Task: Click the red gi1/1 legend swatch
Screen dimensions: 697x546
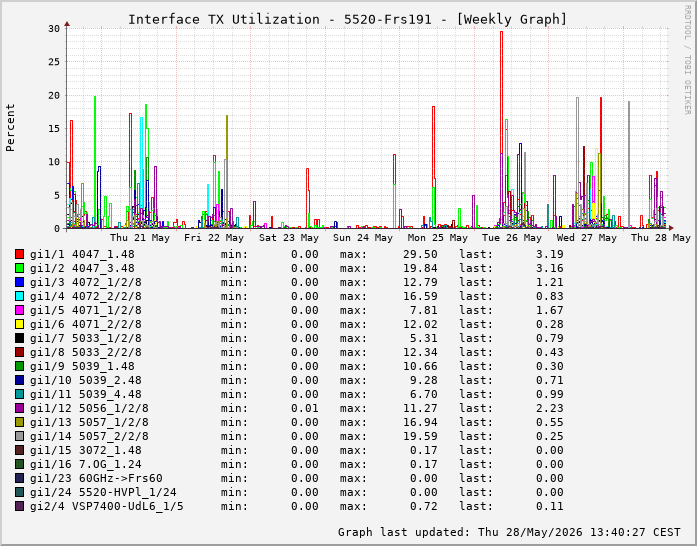Action: click(19, 254)
